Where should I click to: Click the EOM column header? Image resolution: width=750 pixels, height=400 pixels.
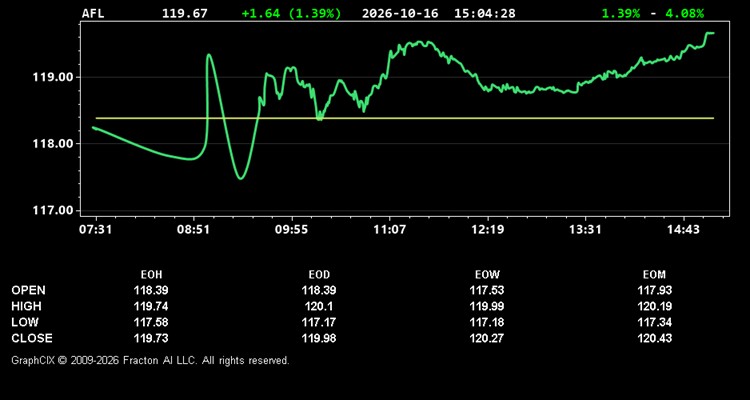tap(654, 275)
